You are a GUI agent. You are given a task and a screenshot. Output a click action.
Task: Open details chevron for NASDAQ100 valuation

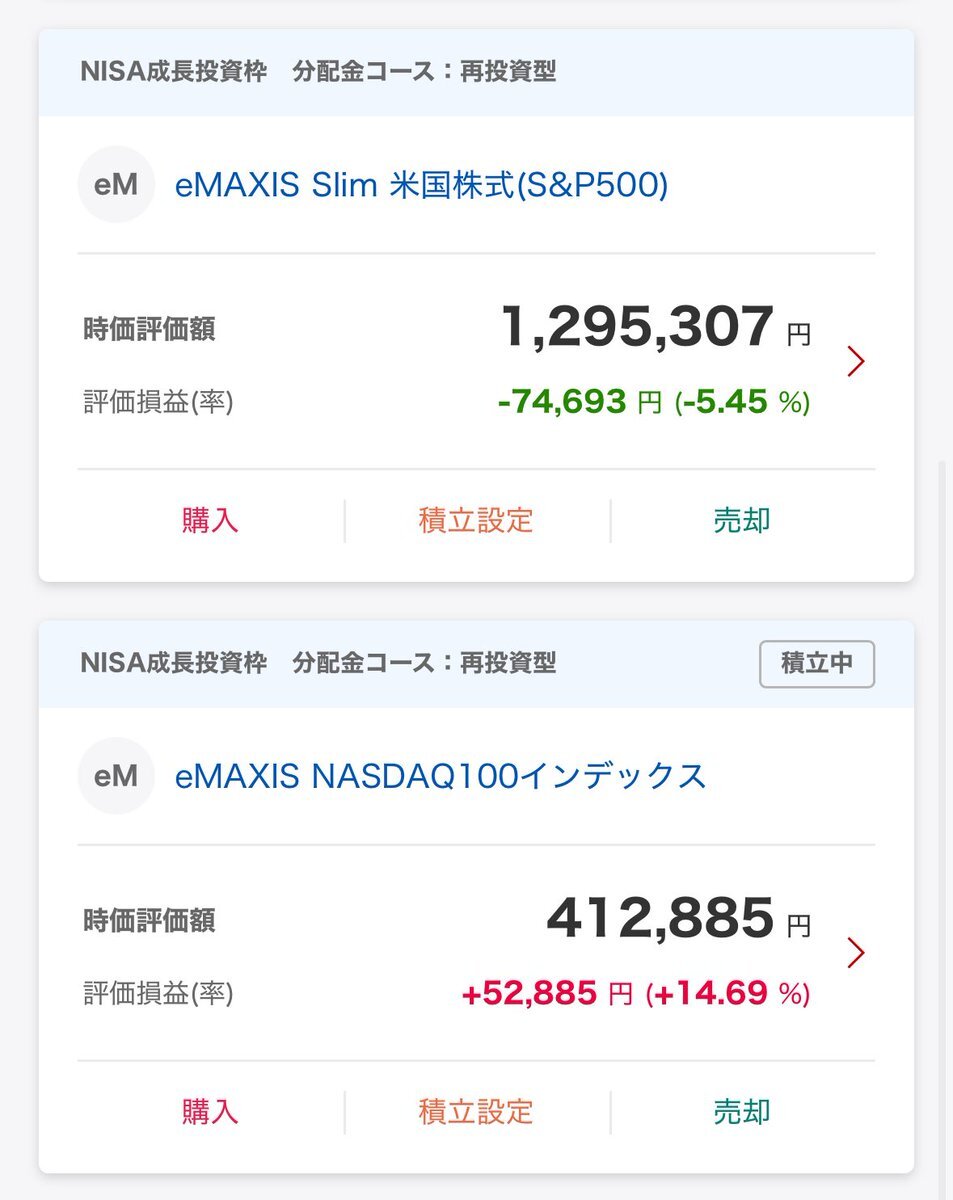click(x=855, y=953)
